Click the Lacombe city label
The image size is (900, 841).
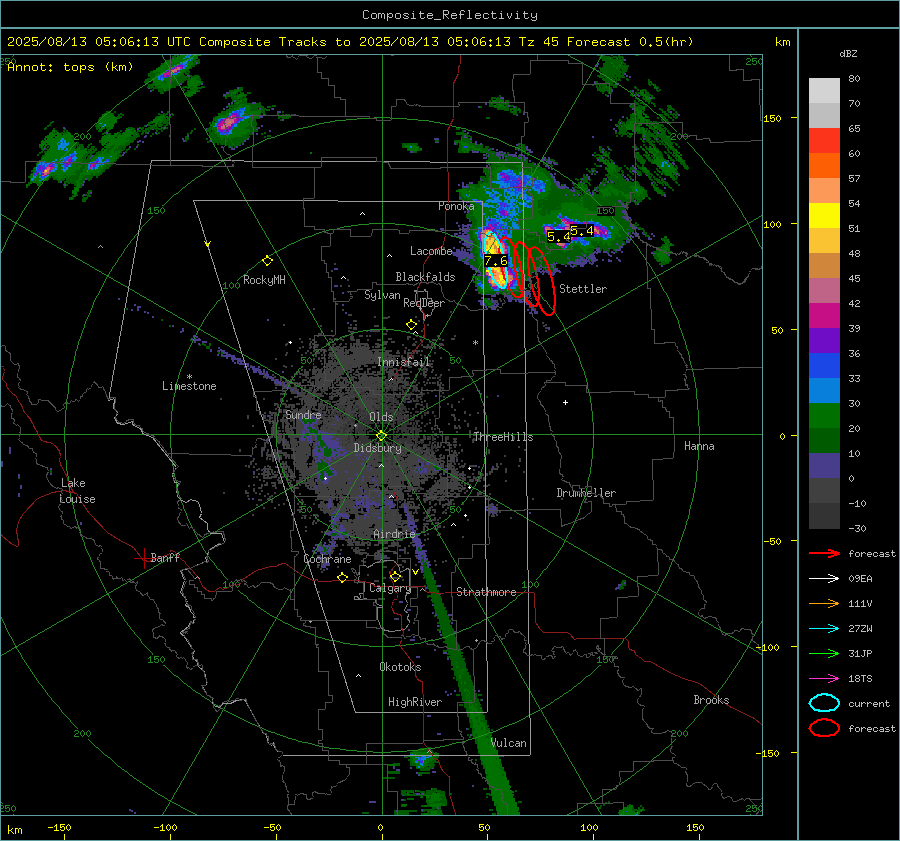(431, 251)
